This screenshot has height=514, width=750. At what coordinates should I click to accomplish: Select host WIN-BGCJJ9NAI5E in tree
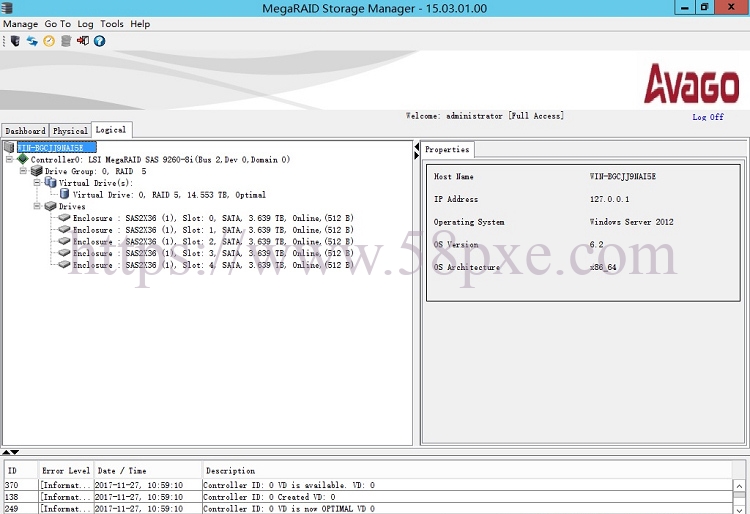[x=56, y=147]
